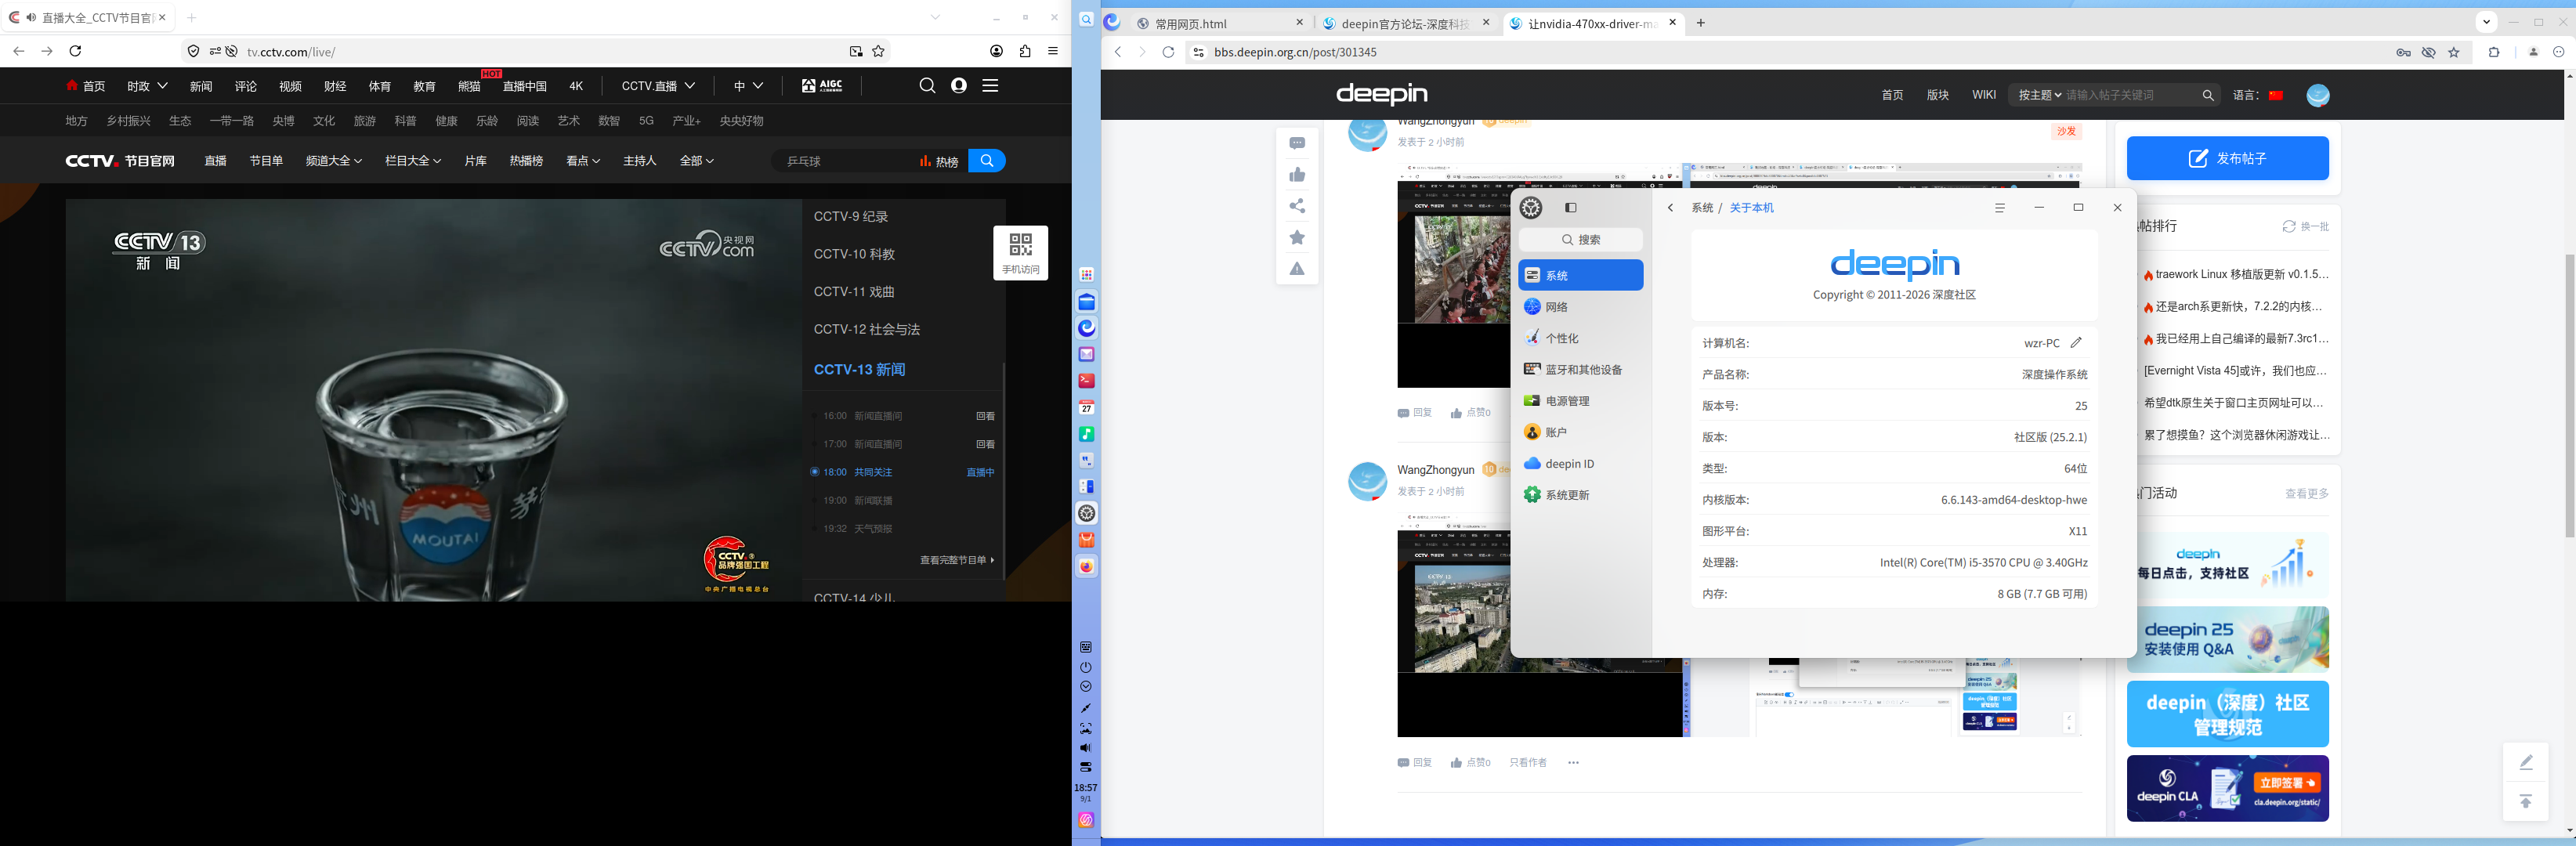Image resolution: width=2576 pixels, height=846 pixels.
Task: Toggle the sidebar in the settings window
Action: [x=1571, y=208]
